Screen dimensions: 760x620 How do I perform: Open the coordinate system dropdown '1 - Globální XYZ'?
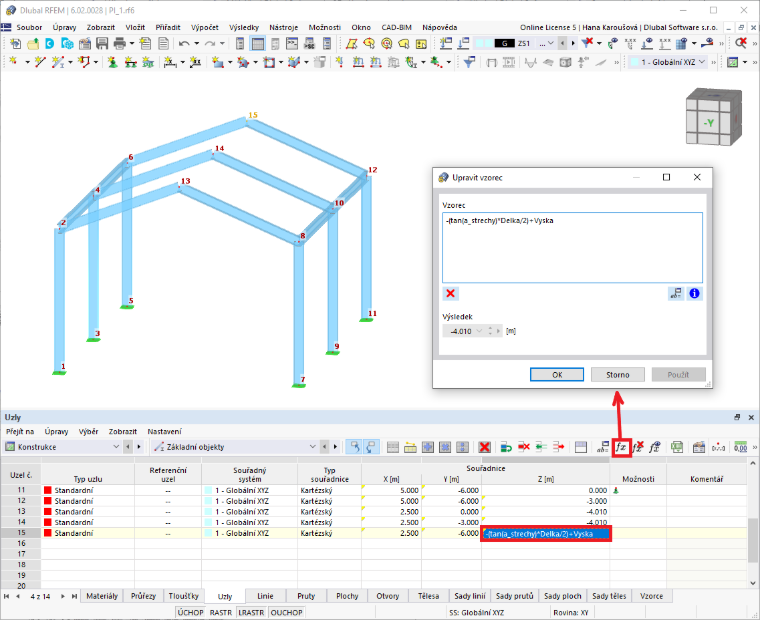668,62
